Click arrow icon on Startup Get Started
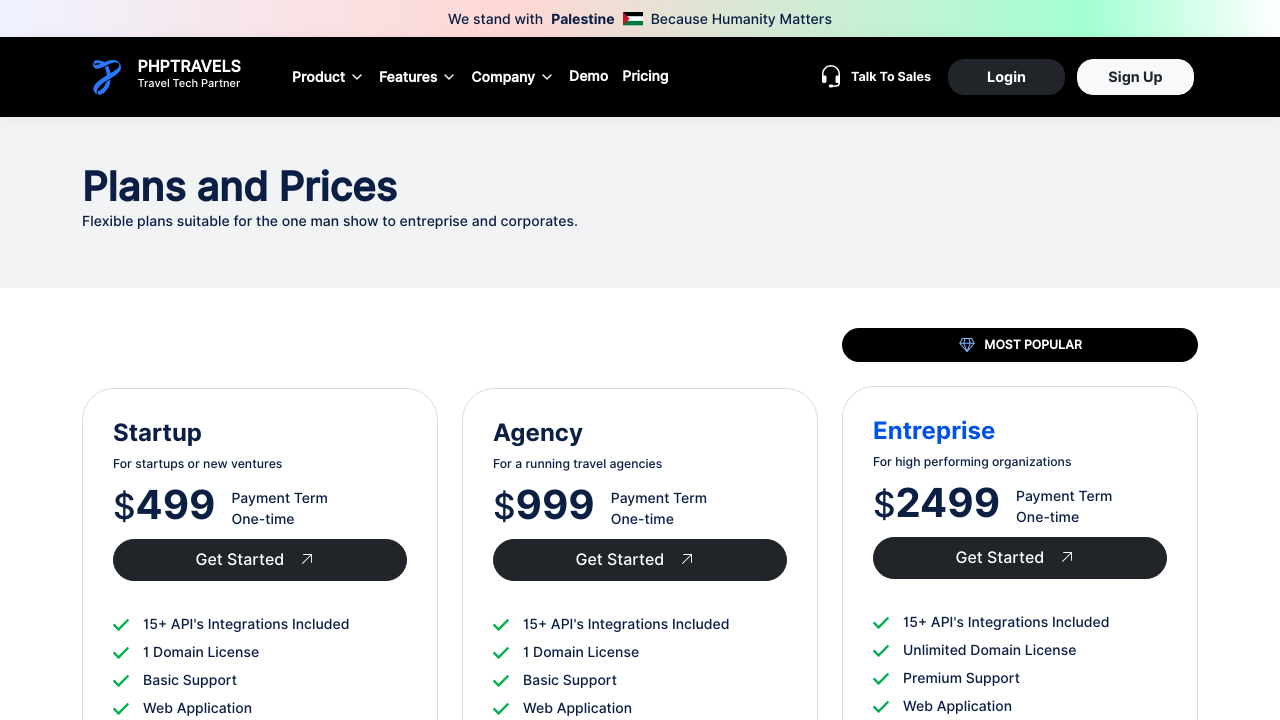1280x720 pixels. (x=307, y=560)
